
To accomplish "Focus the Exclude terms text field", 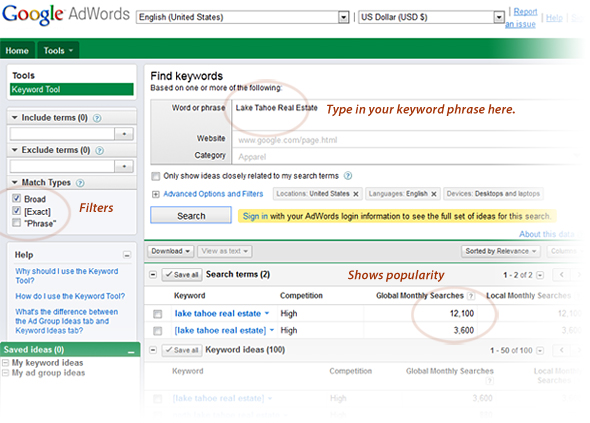I will [62, 167].
